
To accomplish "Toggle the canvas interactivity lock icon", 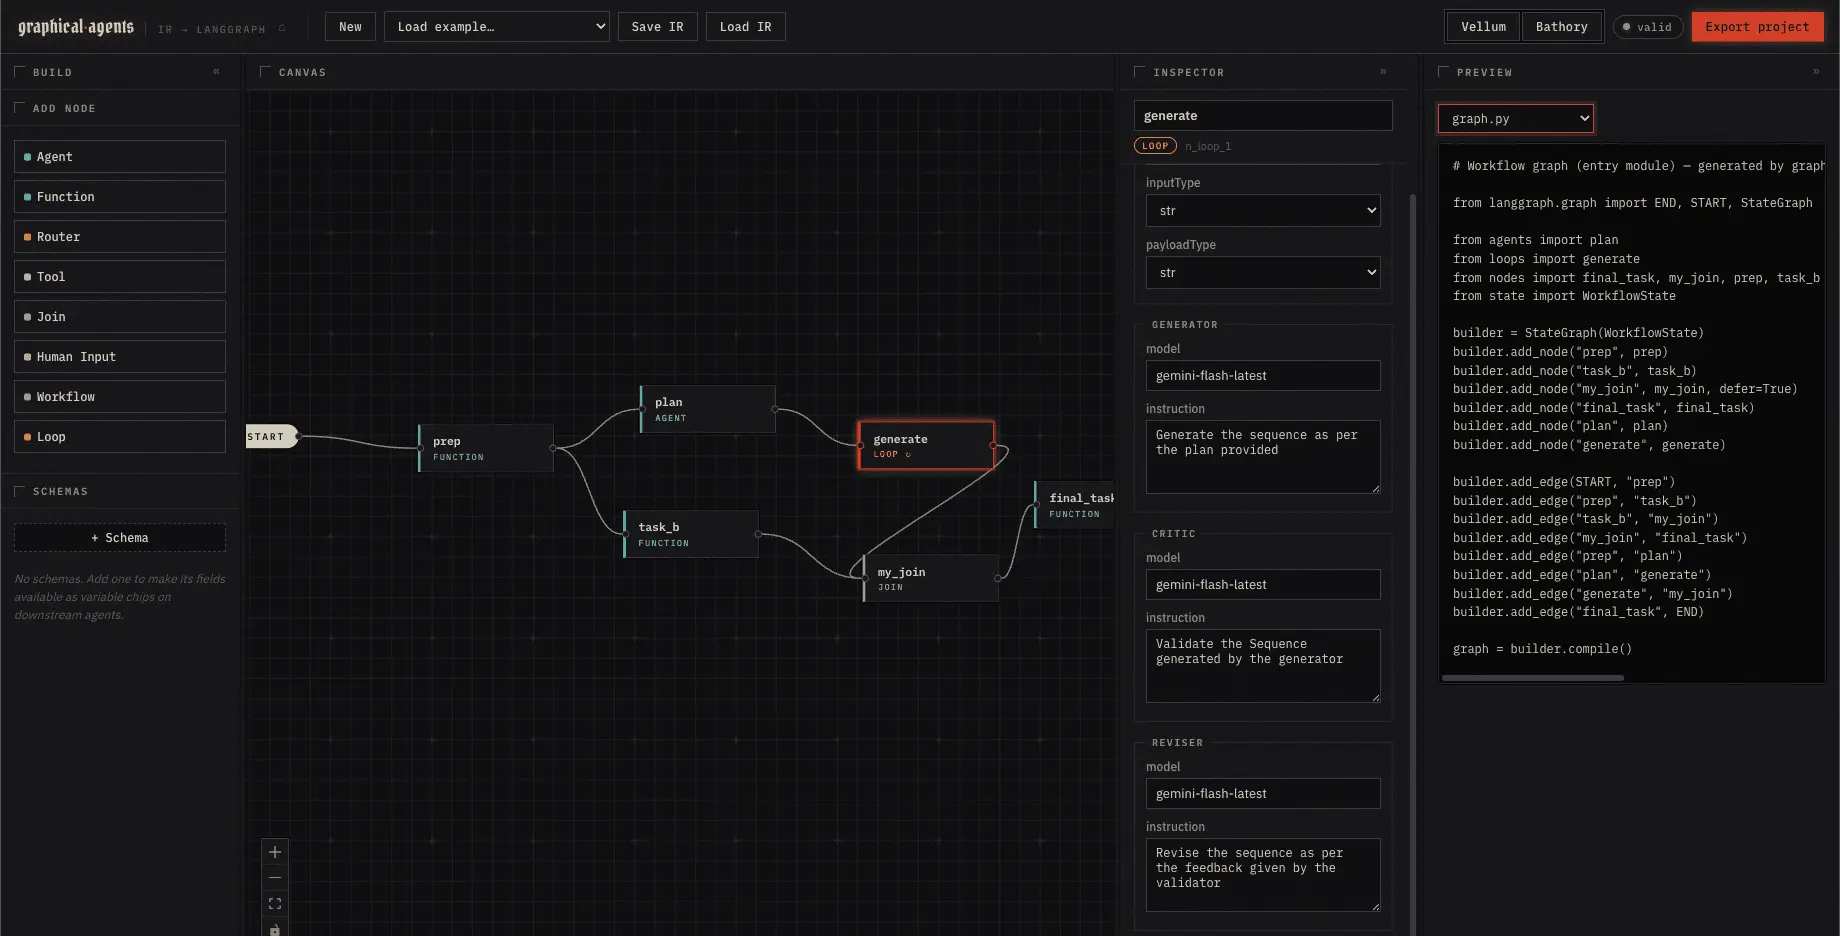I will [x=275, y=929].
